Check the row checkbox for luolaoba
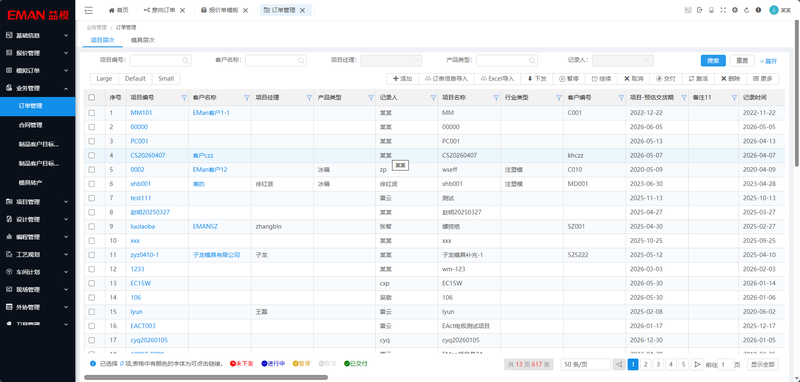The width and height of the screenshot is (800, 382). tap(91, 226)
